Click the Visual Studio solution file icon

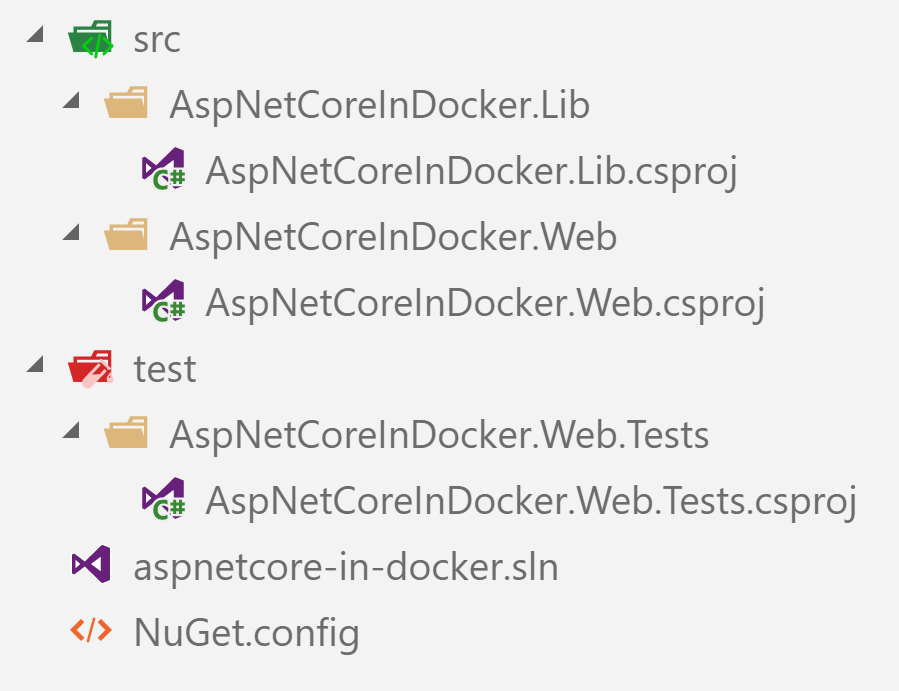click(x=91, y=564)
